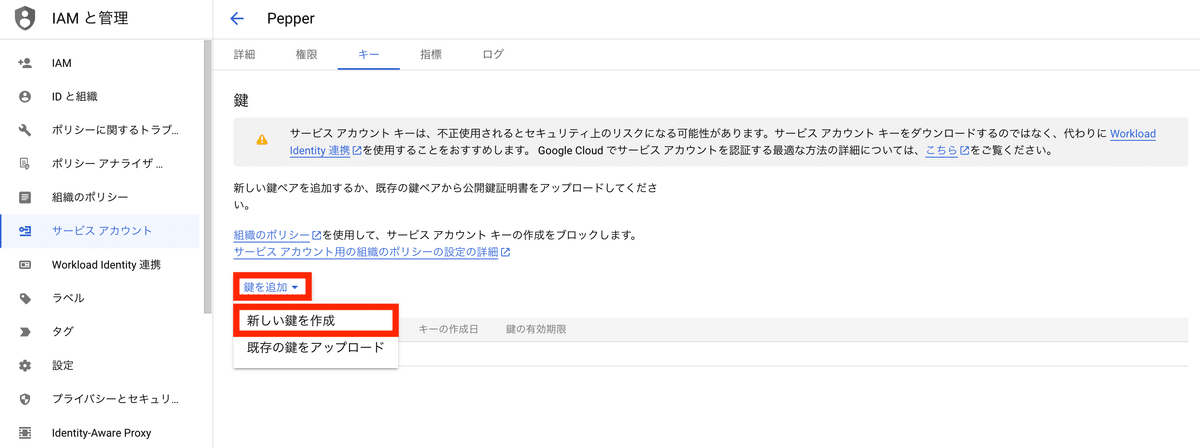Select サービス アカウント in sidebar
This screenshot has width=1200, height=448.
100,231
